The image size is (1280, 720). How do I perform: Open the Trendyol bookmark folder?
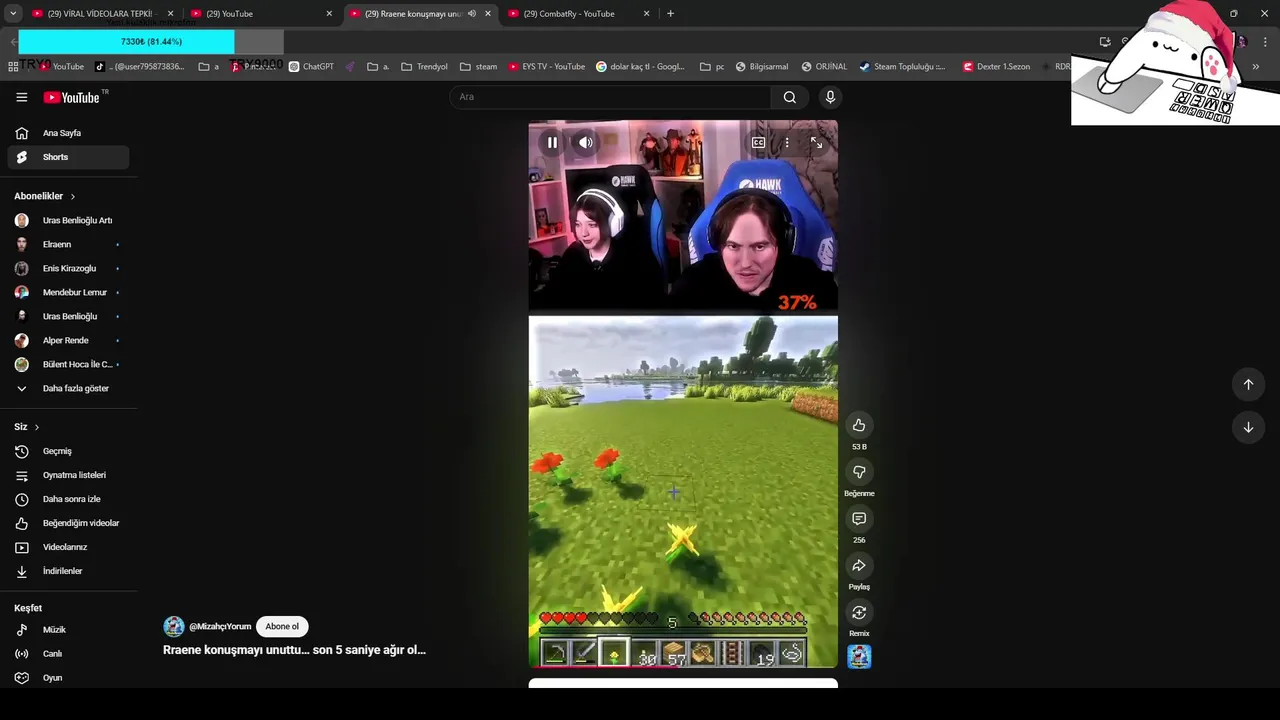[424, 67]
